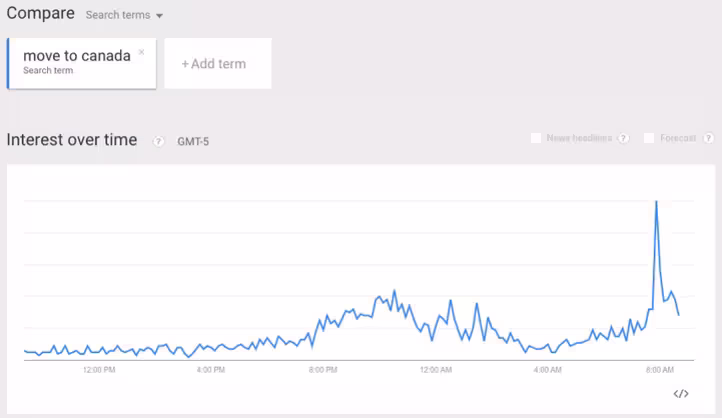722x418 pixels.
Task: Open the Search terms dropdown
Action: 124,15
